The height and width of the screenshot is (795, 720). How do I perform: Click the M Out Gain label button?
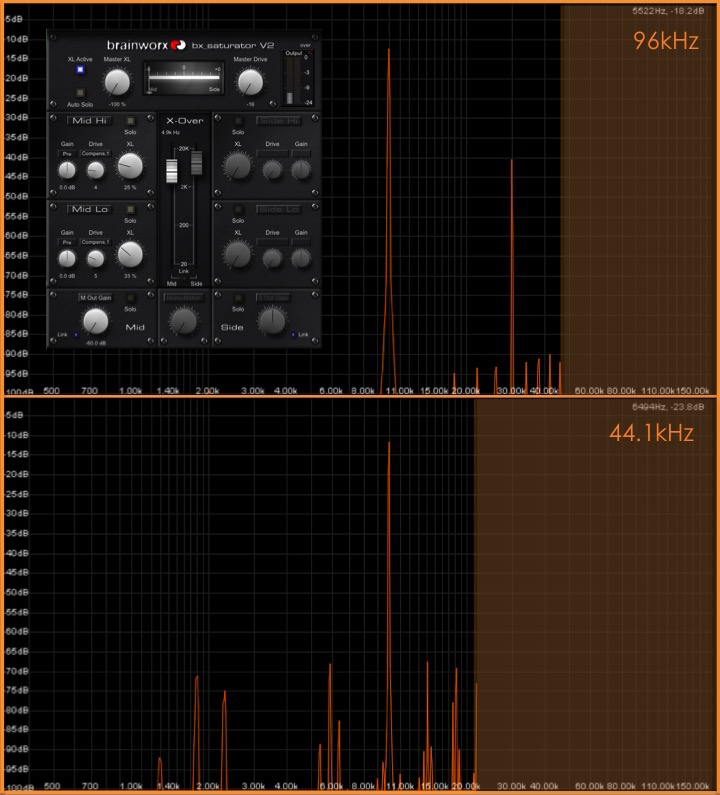[x=95, y=298]
